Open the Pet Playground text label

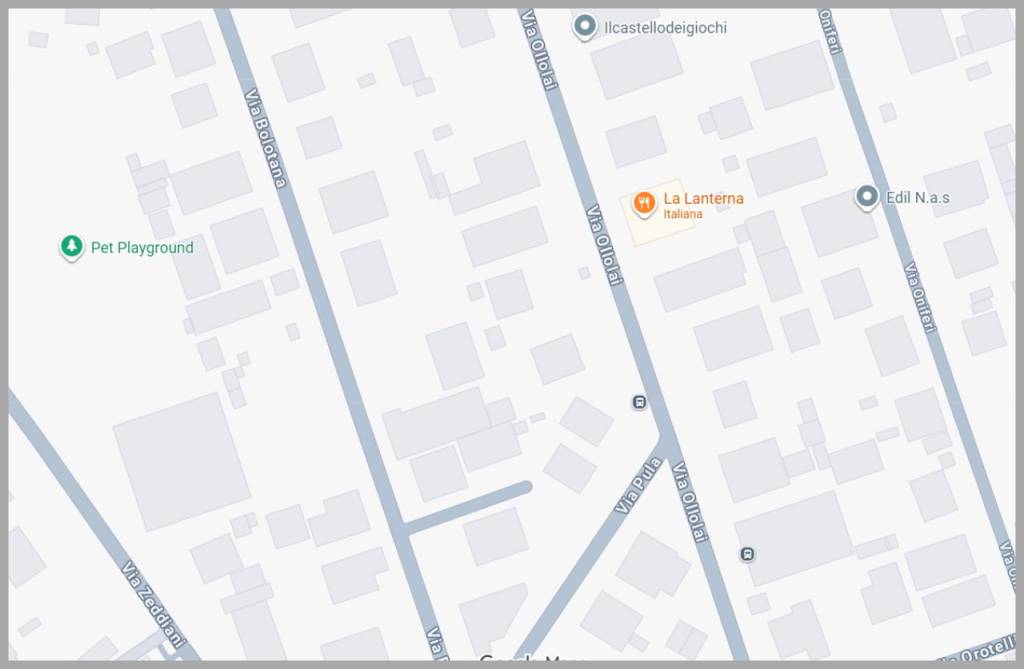[x=142, y=248]
